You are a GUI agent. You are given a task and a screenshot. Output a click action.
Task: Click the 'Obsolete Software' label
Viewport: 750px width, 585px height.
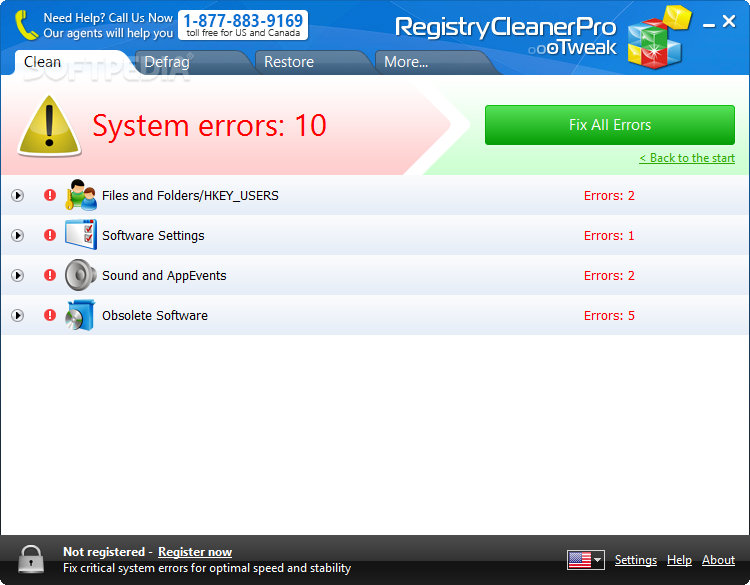pos(155,316)
